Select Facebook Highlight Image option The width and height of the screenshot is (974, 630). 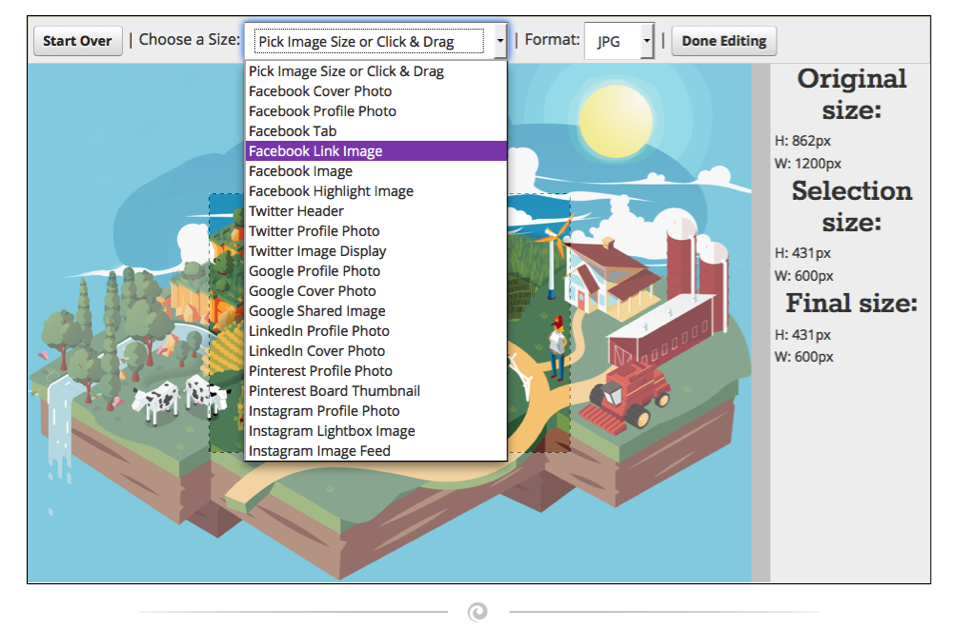(x=376, y=191)
